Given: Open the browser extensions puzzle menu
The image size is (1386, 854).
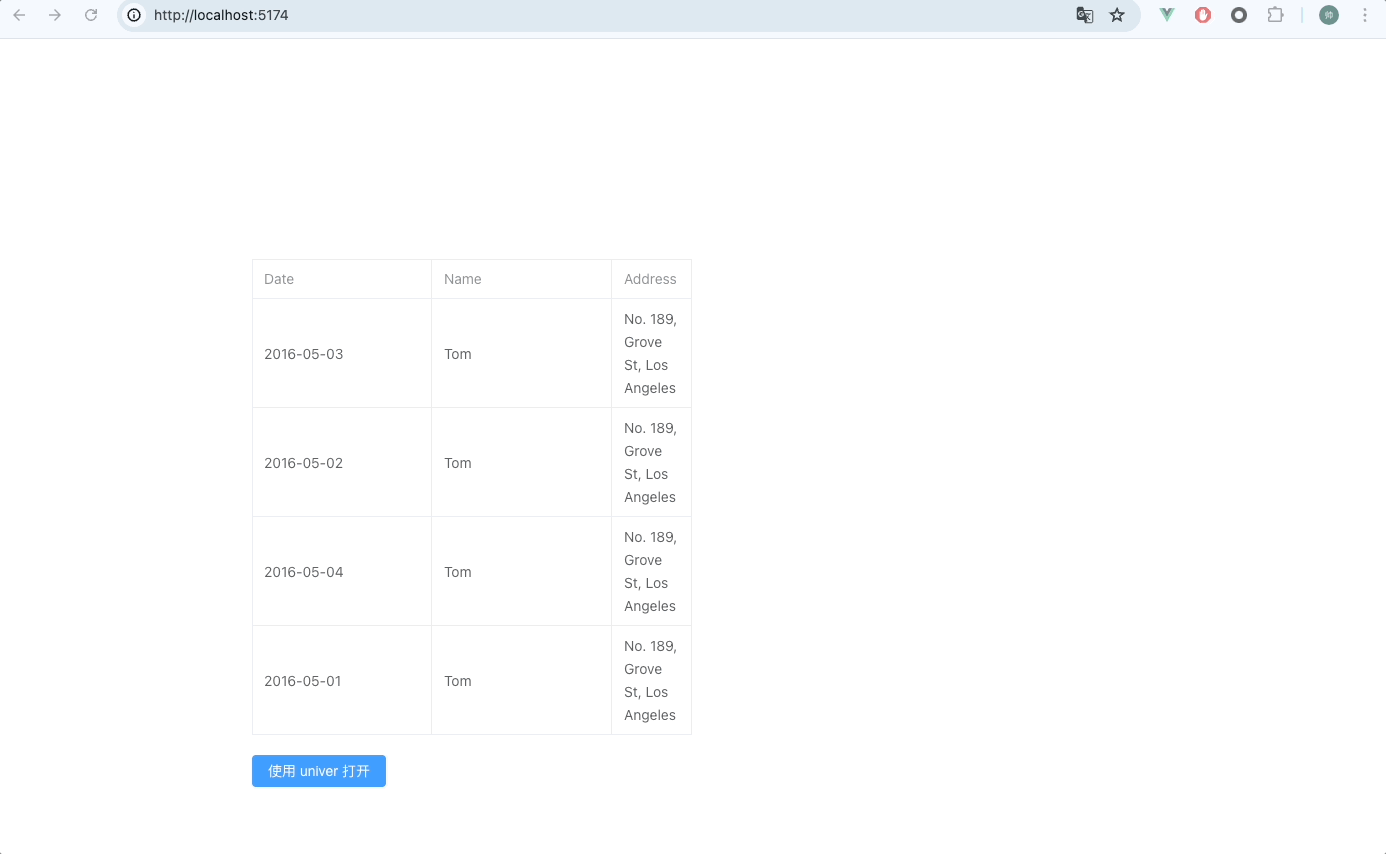Looking at the screenshot, I should (x=1275, y=15).
